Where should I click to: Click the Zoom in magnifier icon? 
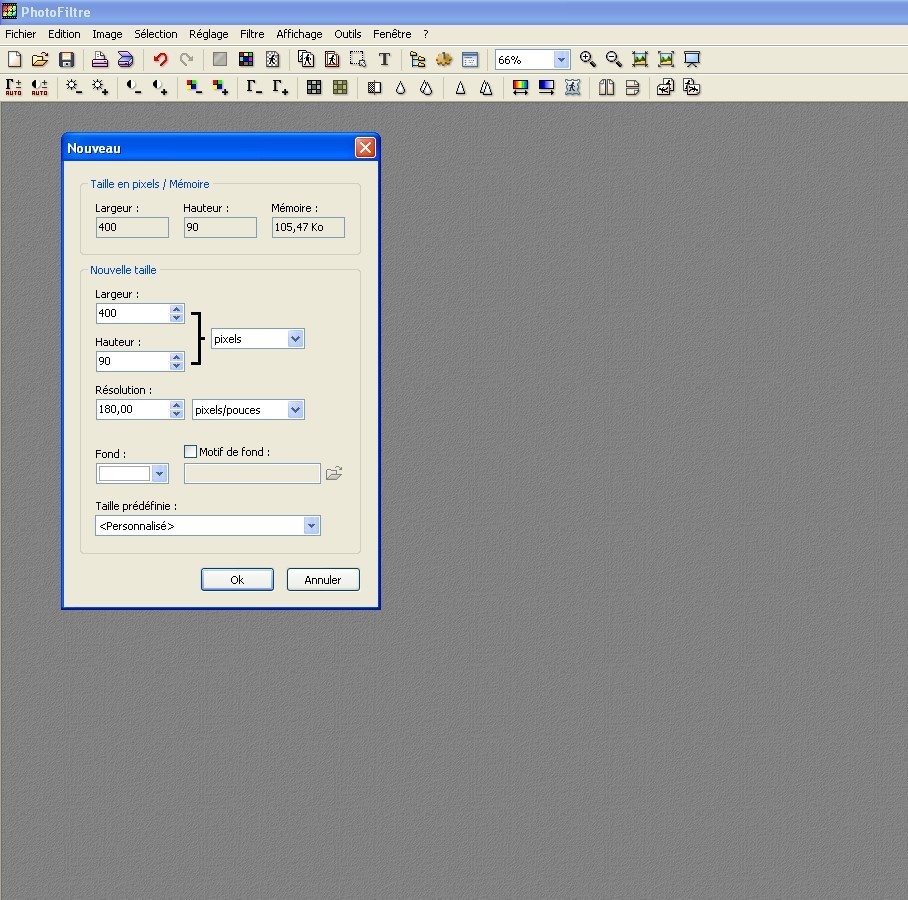588,60
